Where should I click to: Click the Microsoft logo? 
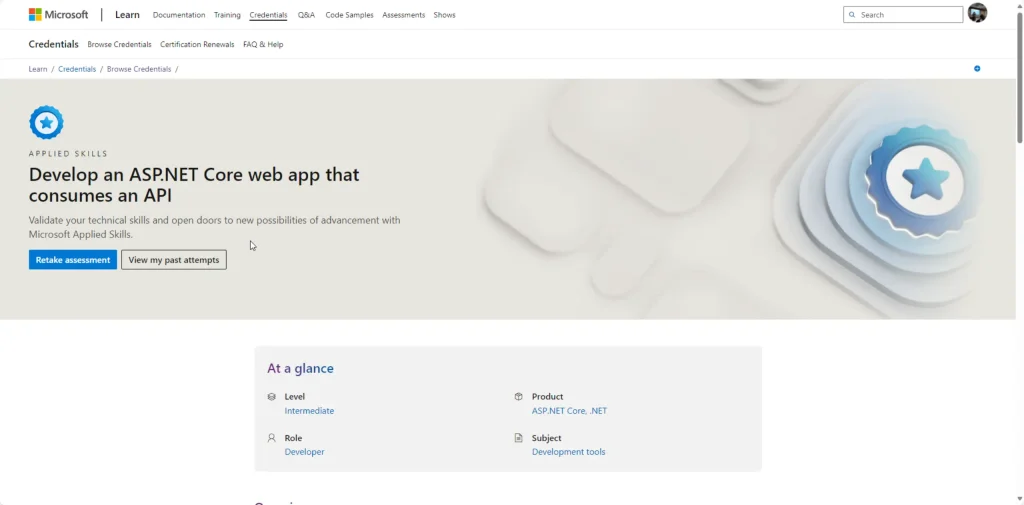tap(58, 14)
